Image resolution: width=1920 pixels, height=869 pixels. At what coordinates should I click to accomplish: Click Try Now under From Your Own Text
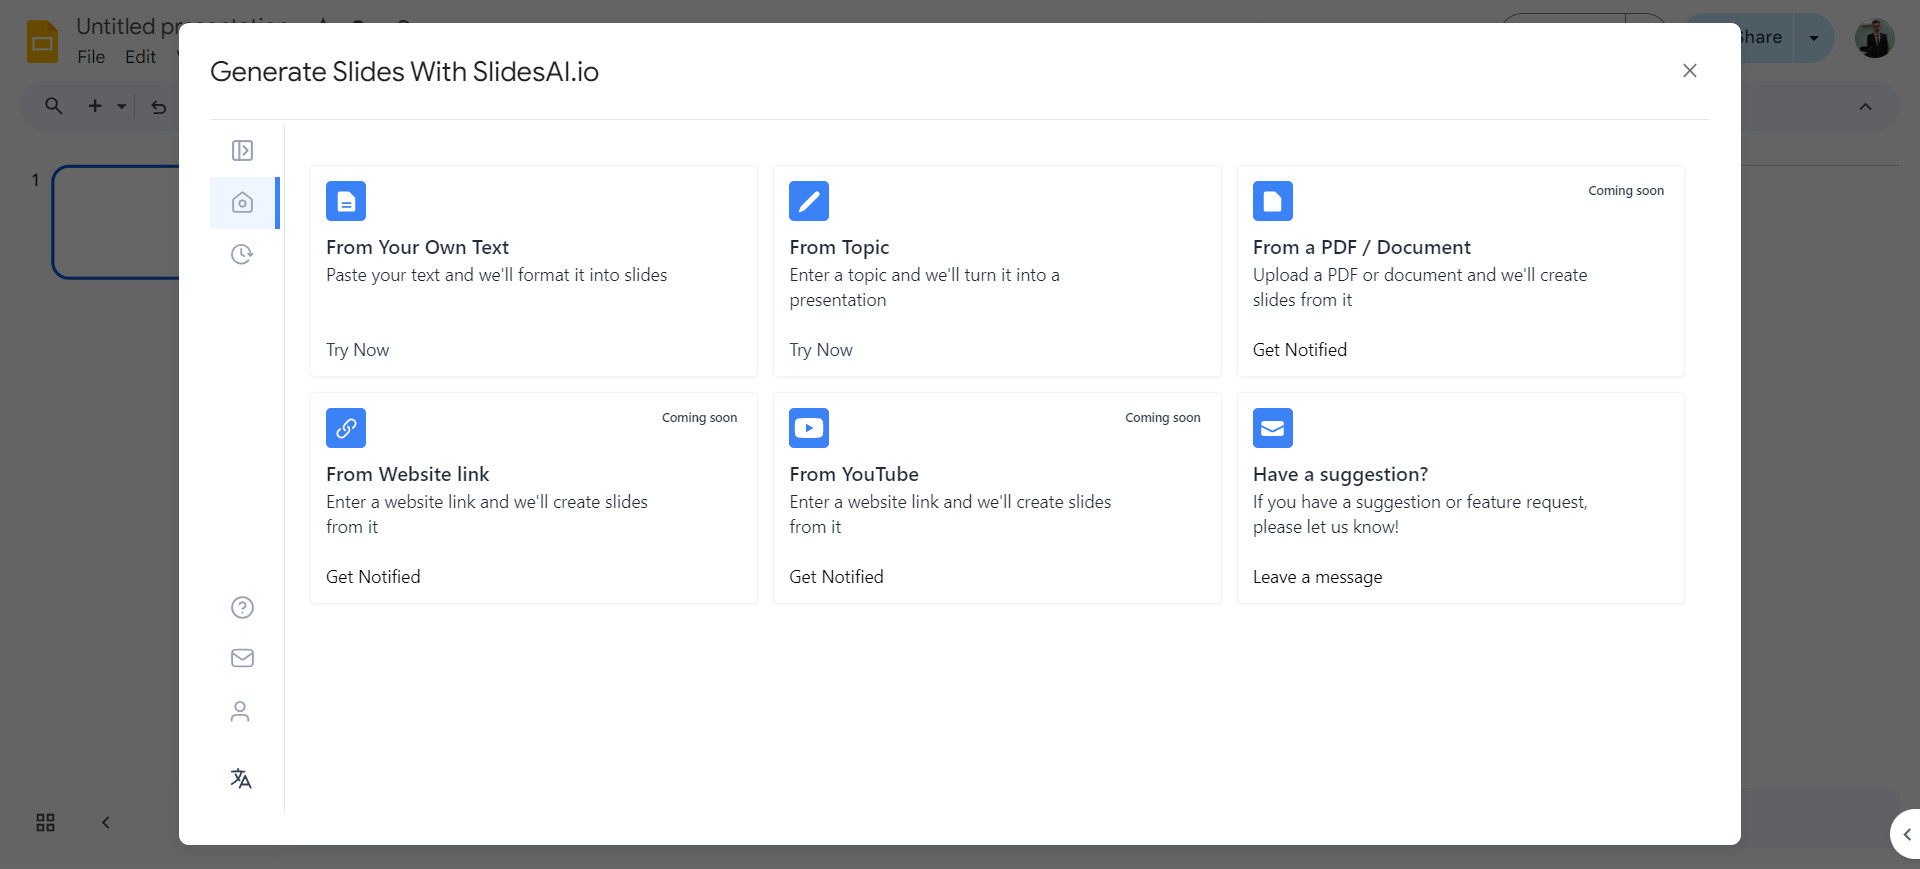357,350
